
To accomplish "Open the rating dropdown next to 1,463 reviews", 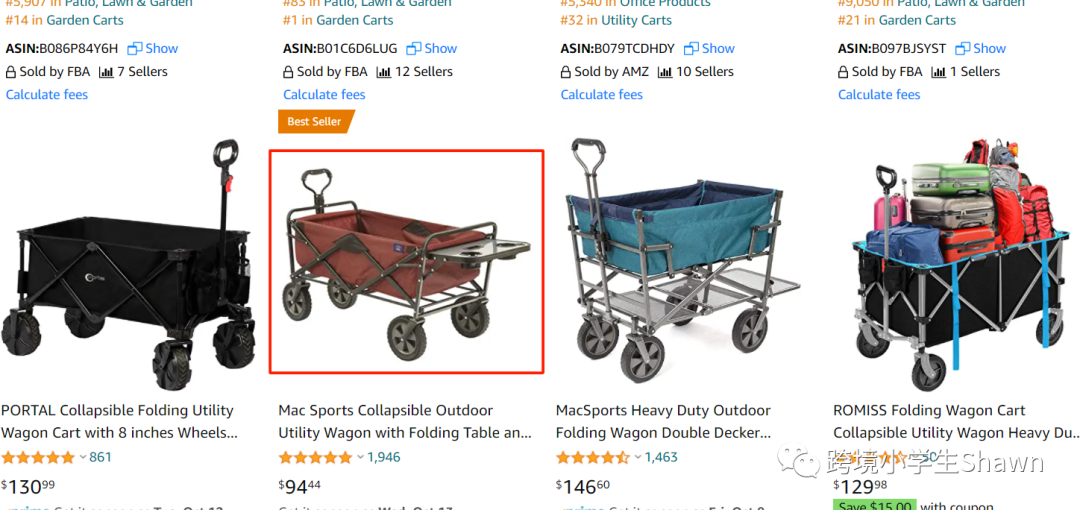I will [638, 458].
